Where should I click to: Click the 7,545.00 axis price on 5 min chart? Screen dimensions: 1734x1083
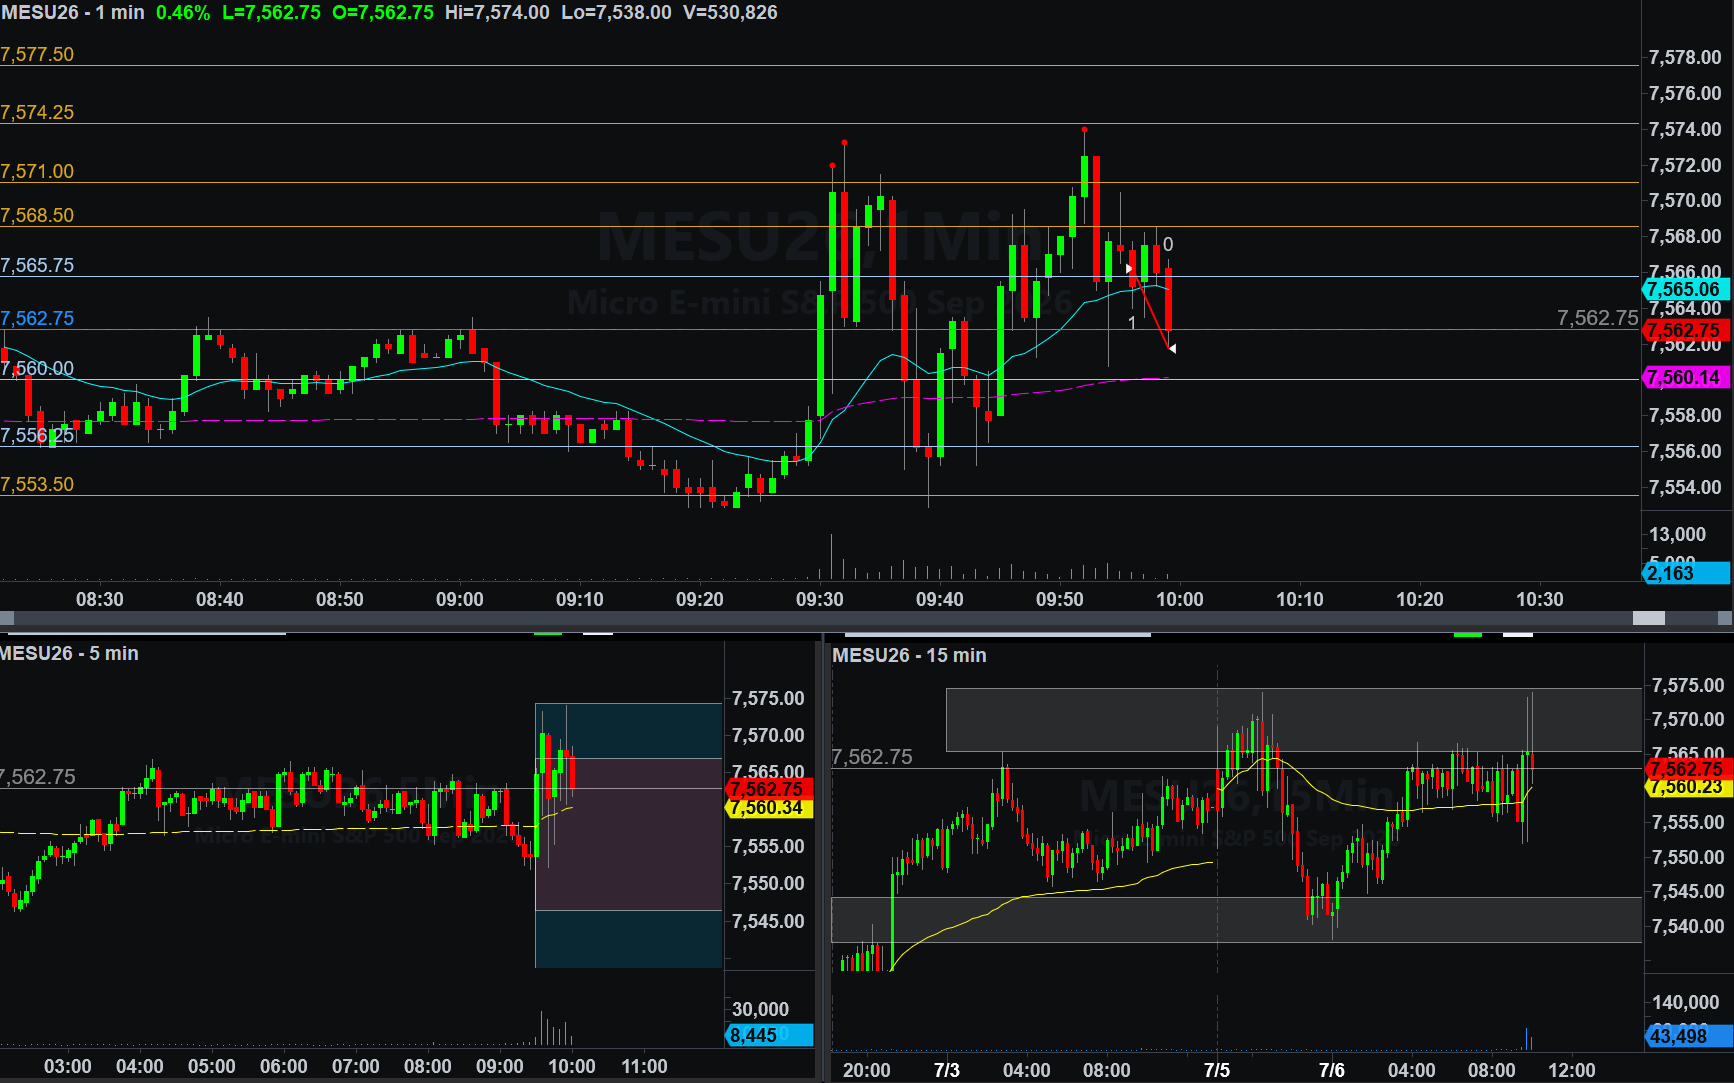coord(768,922)
